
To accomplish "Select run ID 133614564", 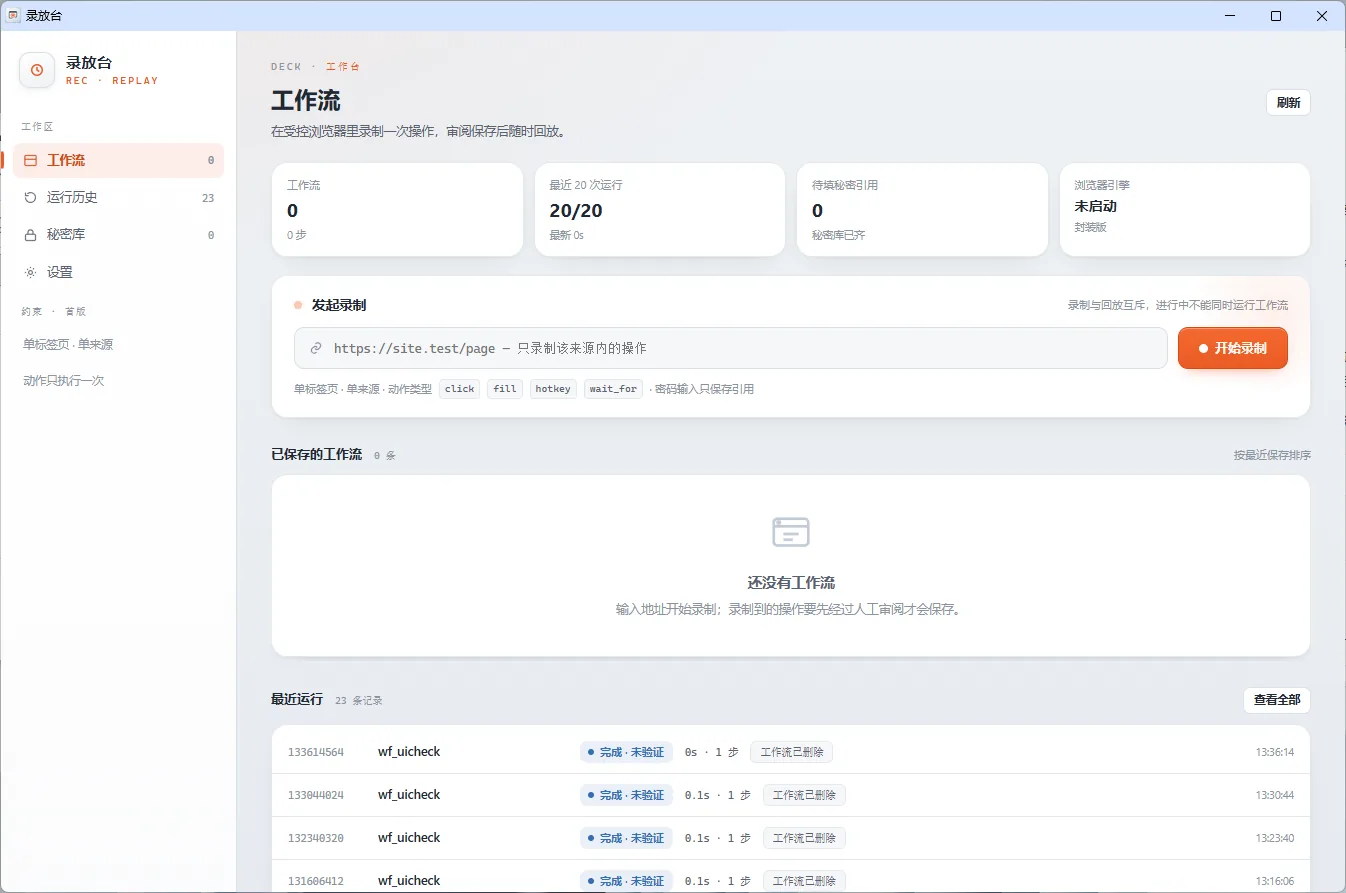I will tap(316, 752).
